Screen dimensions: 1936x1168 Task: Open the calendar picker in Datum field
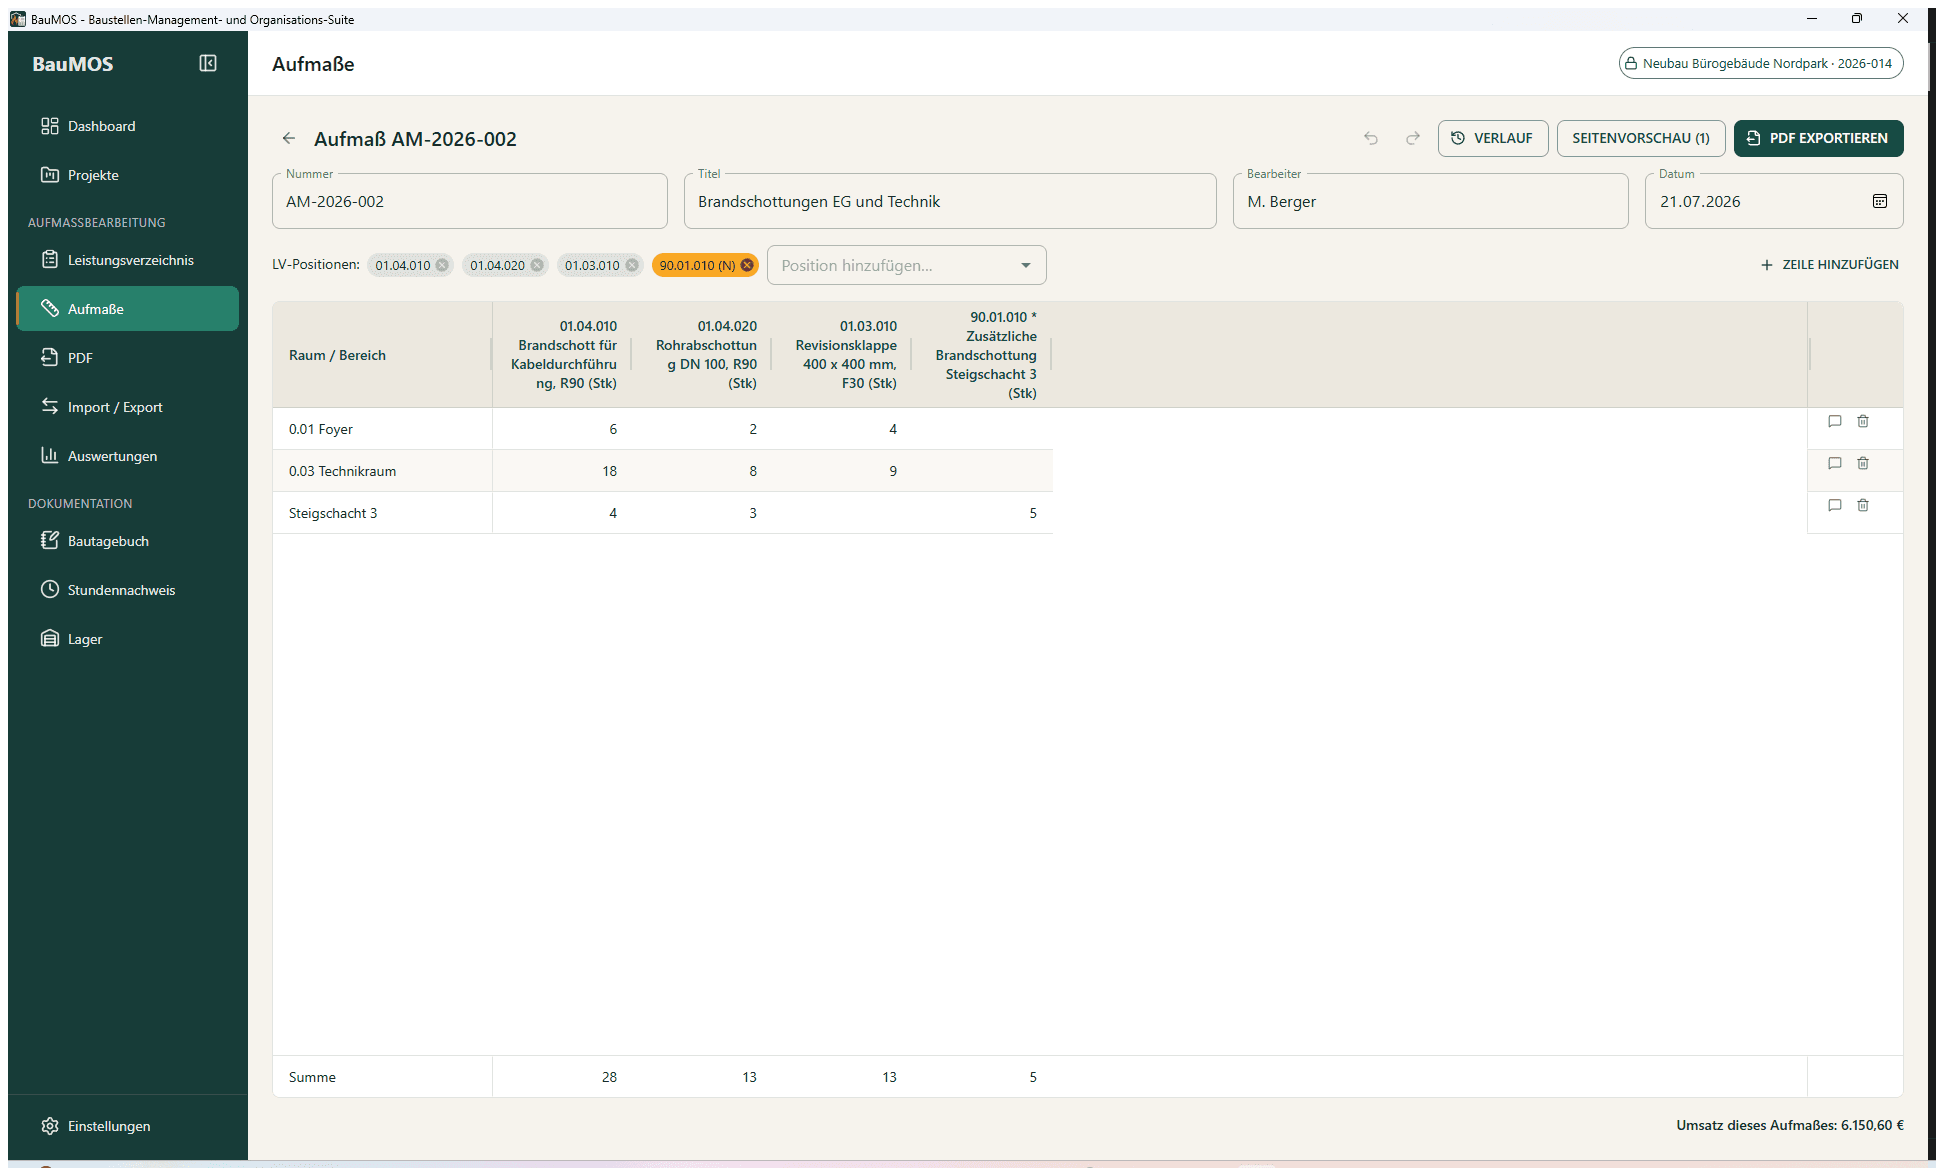pos(1880,201)
